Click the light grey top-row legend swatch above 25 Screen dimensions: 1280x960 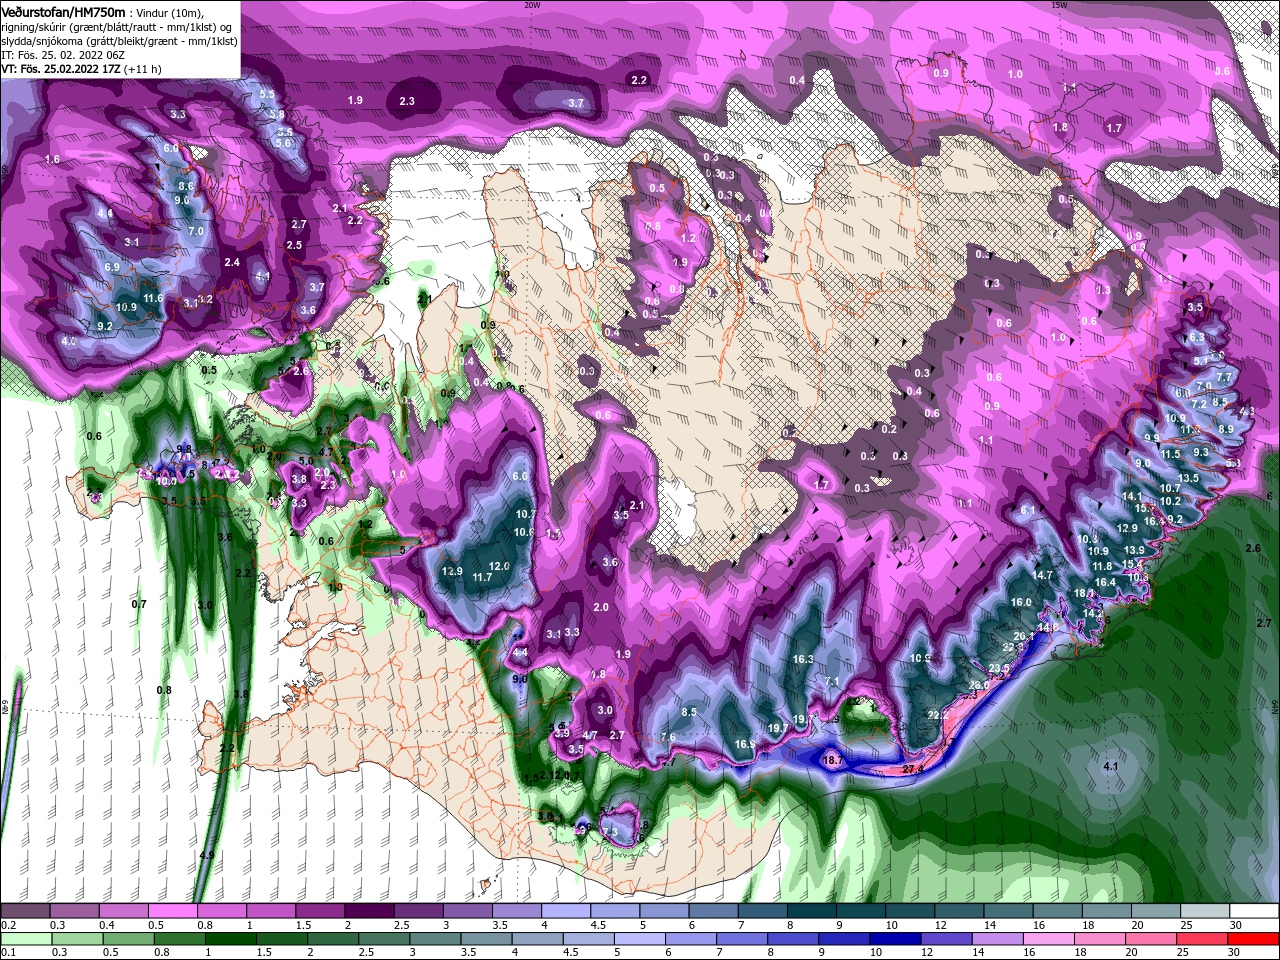pyautogui.click(x=1204, y=910)
